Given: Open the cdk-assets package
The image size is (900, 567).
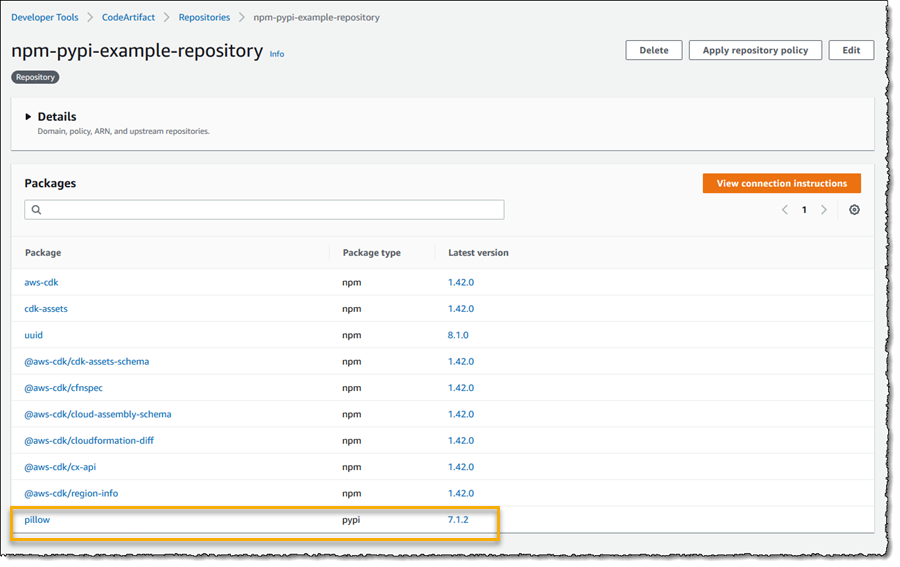Looking at the screenshot, I should tap(46, 309).
